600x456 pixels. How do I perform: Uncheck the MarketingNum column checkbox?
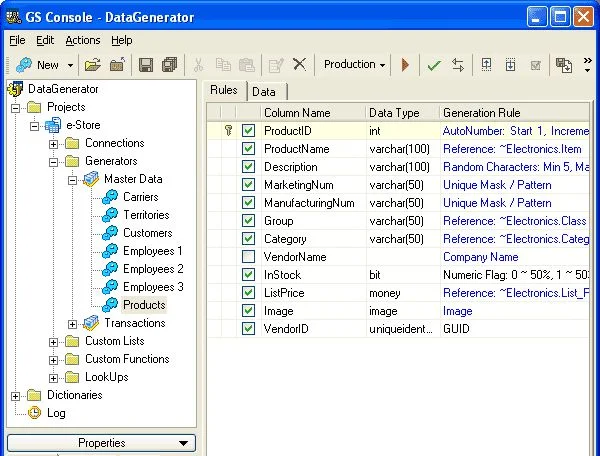[x=248, y=185]
